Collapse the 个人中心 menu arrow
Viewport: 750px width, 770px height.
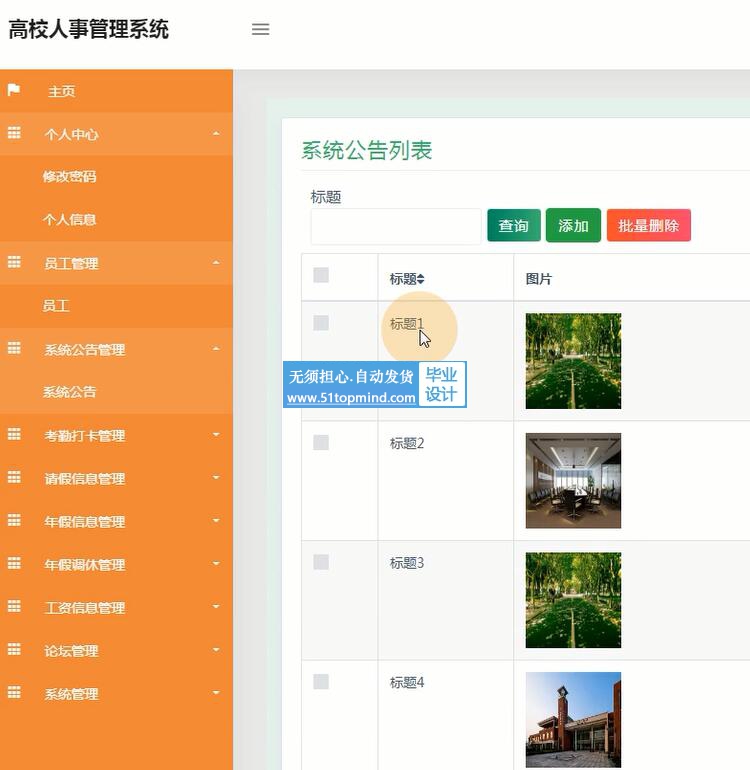pyautogui.click(x=216, y=134)
